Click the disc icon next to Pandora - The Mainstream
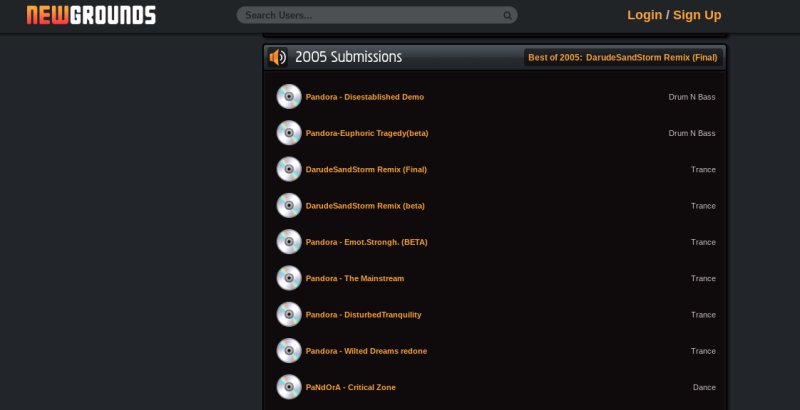Image resolution: width=800 pixels, height=410 pixels. coord(289,278)
